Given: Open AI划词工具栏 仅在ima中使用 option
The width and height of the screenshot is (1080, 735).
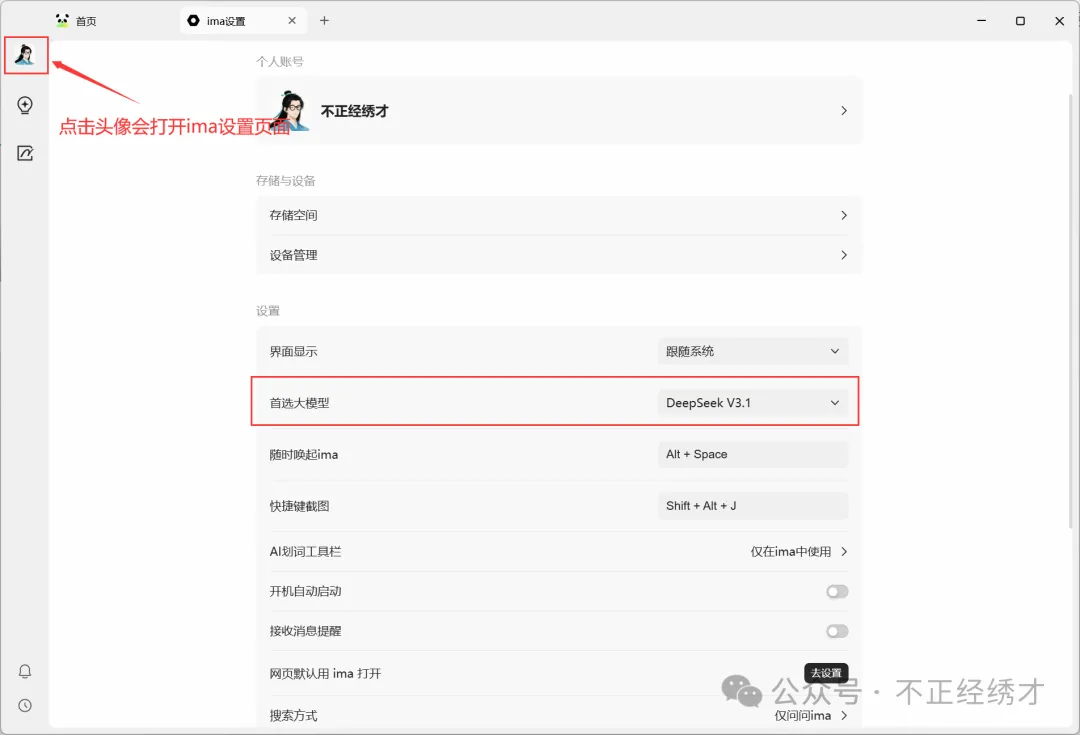Looking at the screenshot, I should coord(799,552).
